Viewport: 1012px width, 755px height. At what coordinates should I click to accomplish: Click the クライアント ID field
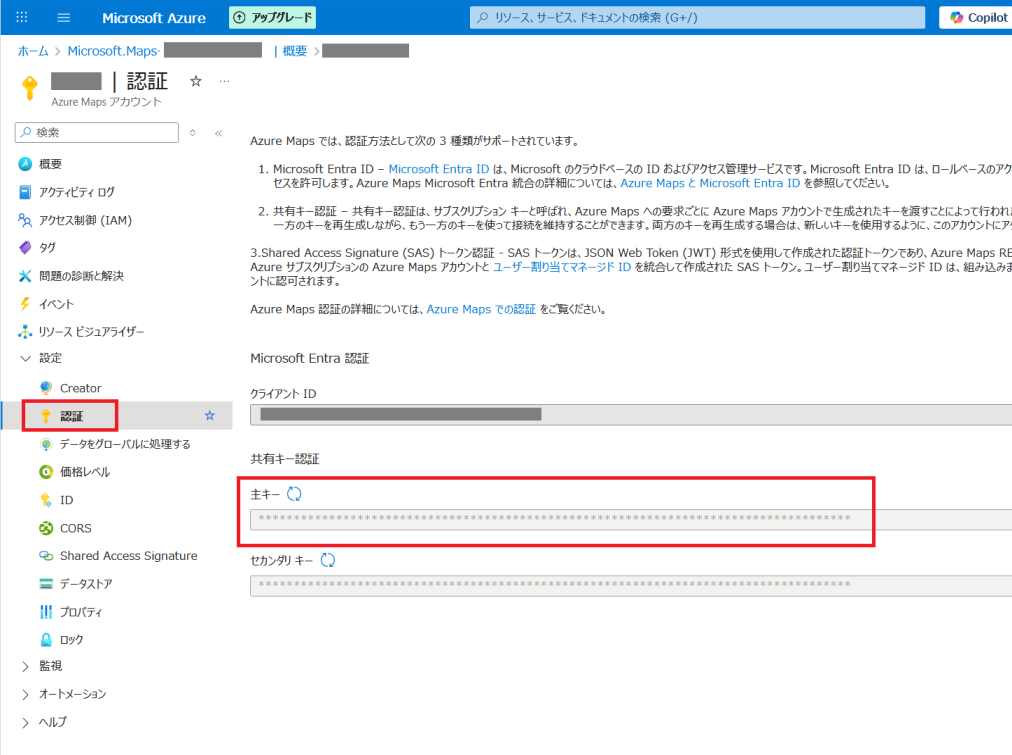pyautogui.click(x=631, y=415)
